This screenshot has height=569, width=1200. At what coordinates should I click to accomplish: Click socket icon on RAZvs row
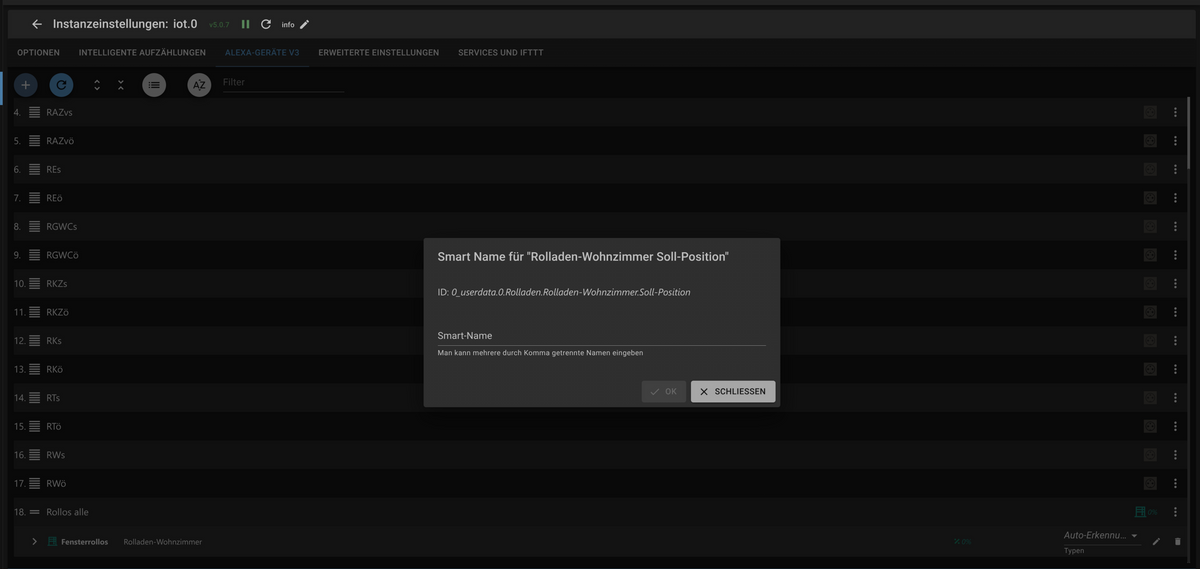[1150, 112]
